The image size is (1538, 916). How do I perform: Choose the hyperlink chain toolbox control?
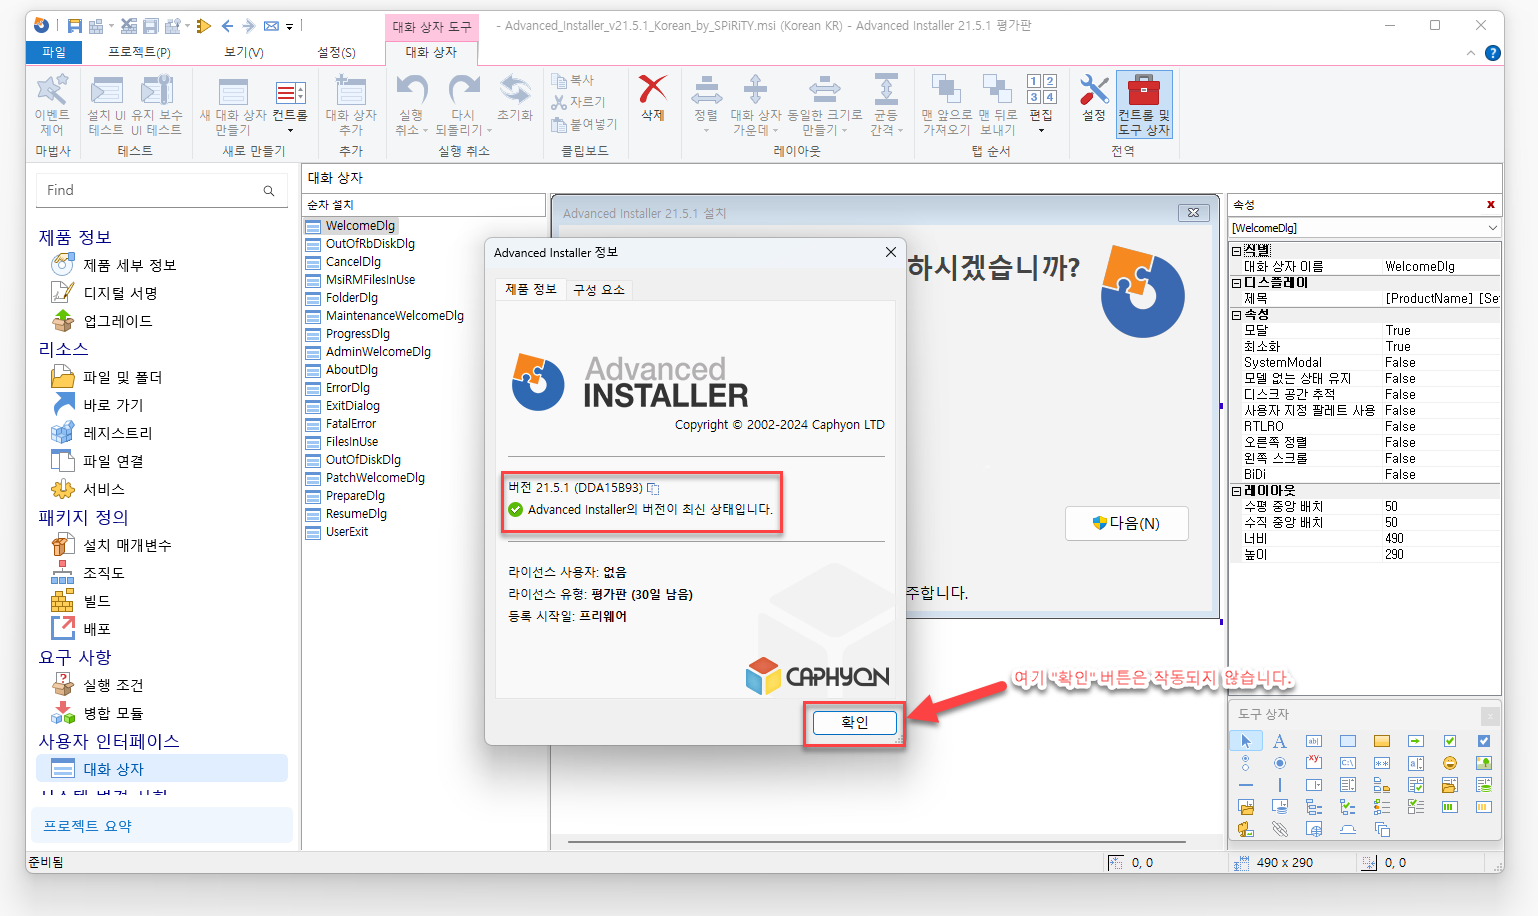1280,829
